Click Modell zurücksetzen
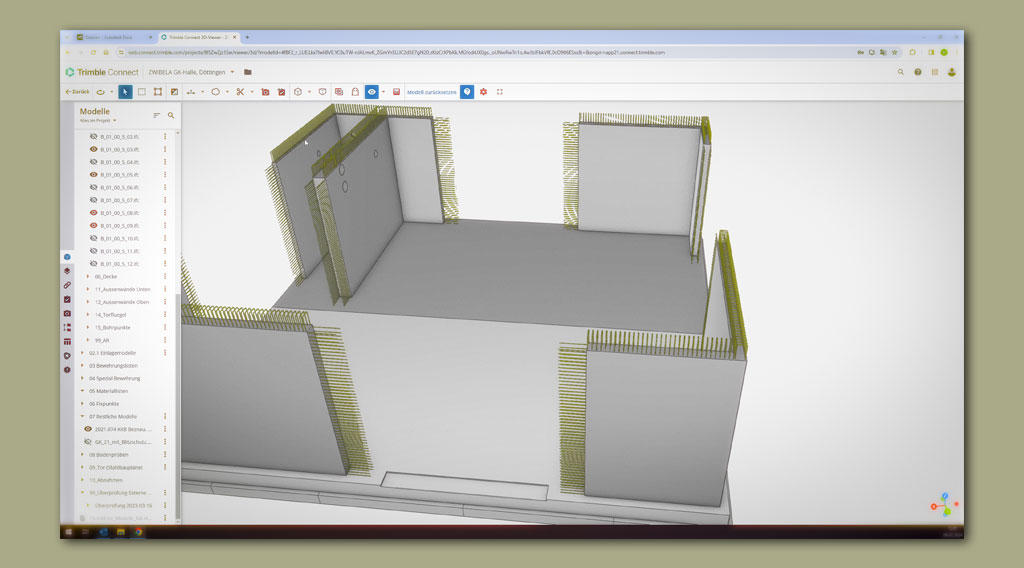1024x568 pixels. [431, 92]
